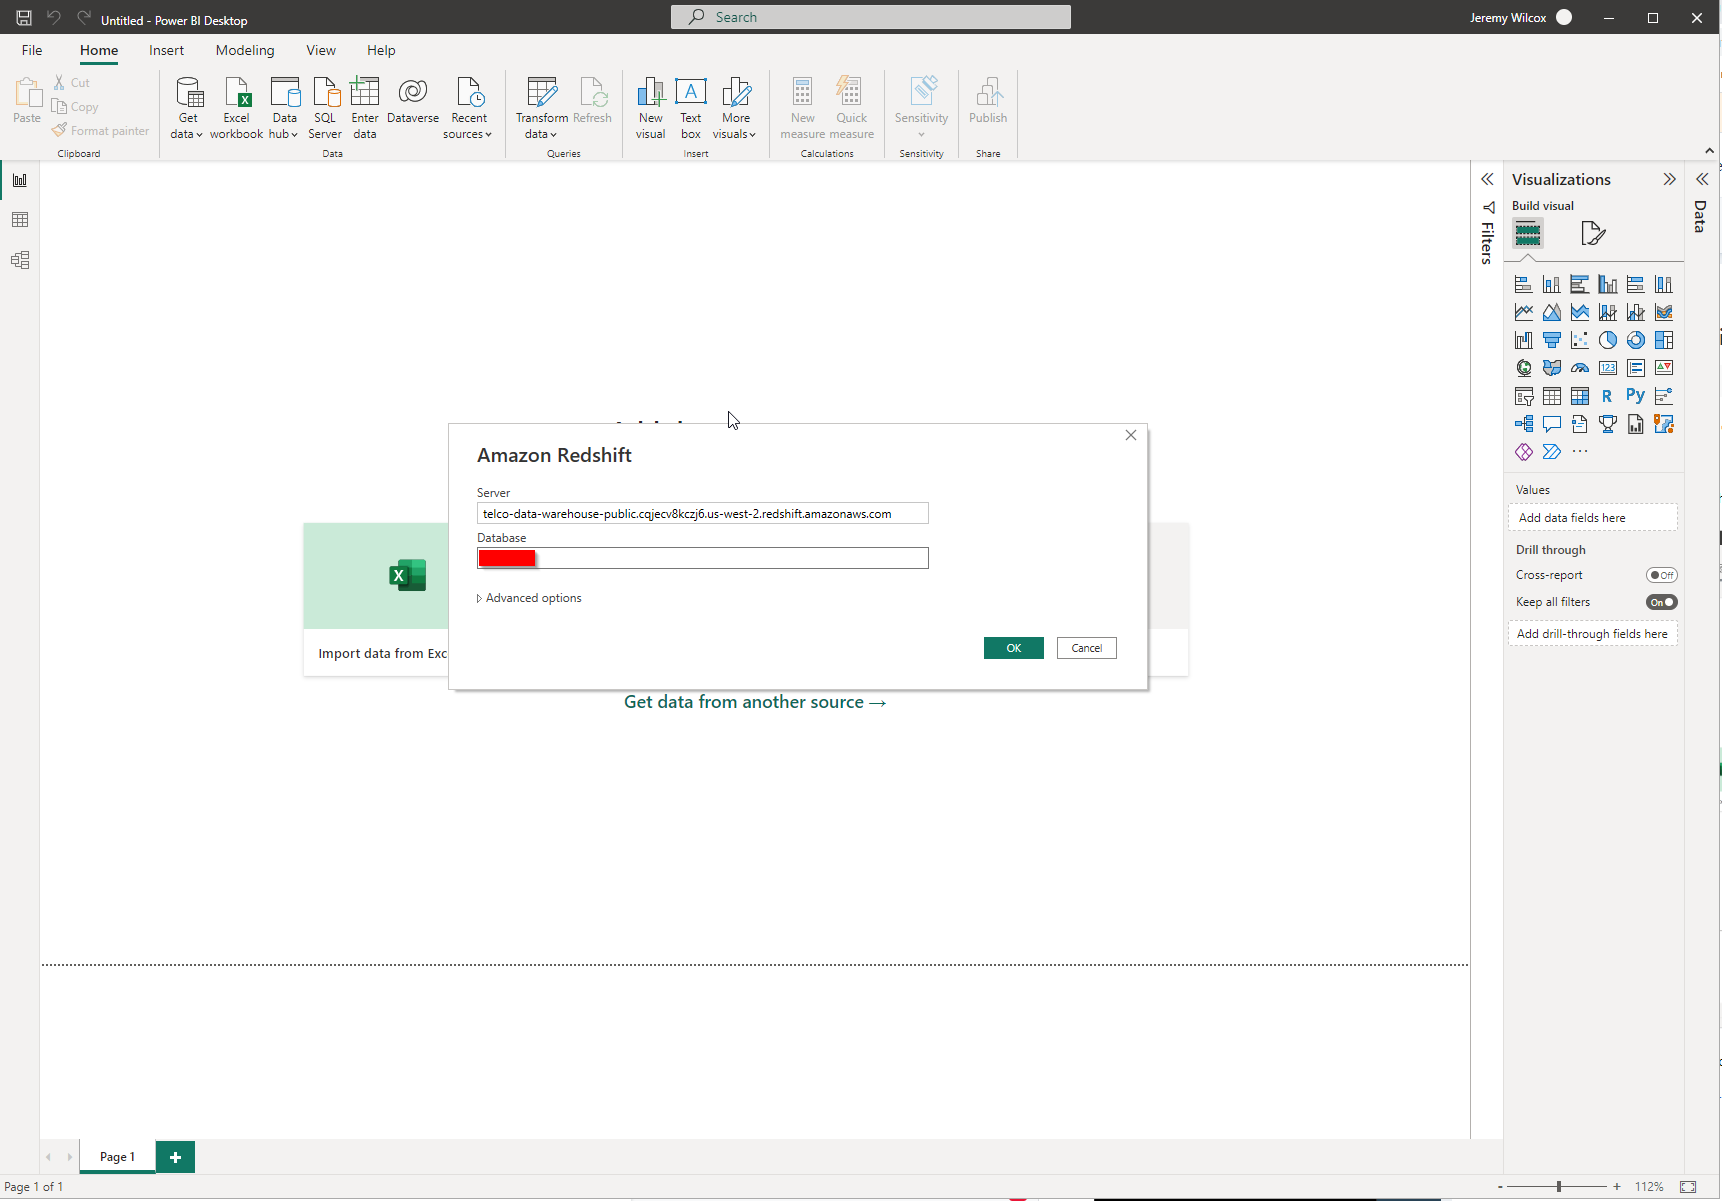Select the Gauge visual
Screen dimensions: 1722x1201
pos(1579,368)
